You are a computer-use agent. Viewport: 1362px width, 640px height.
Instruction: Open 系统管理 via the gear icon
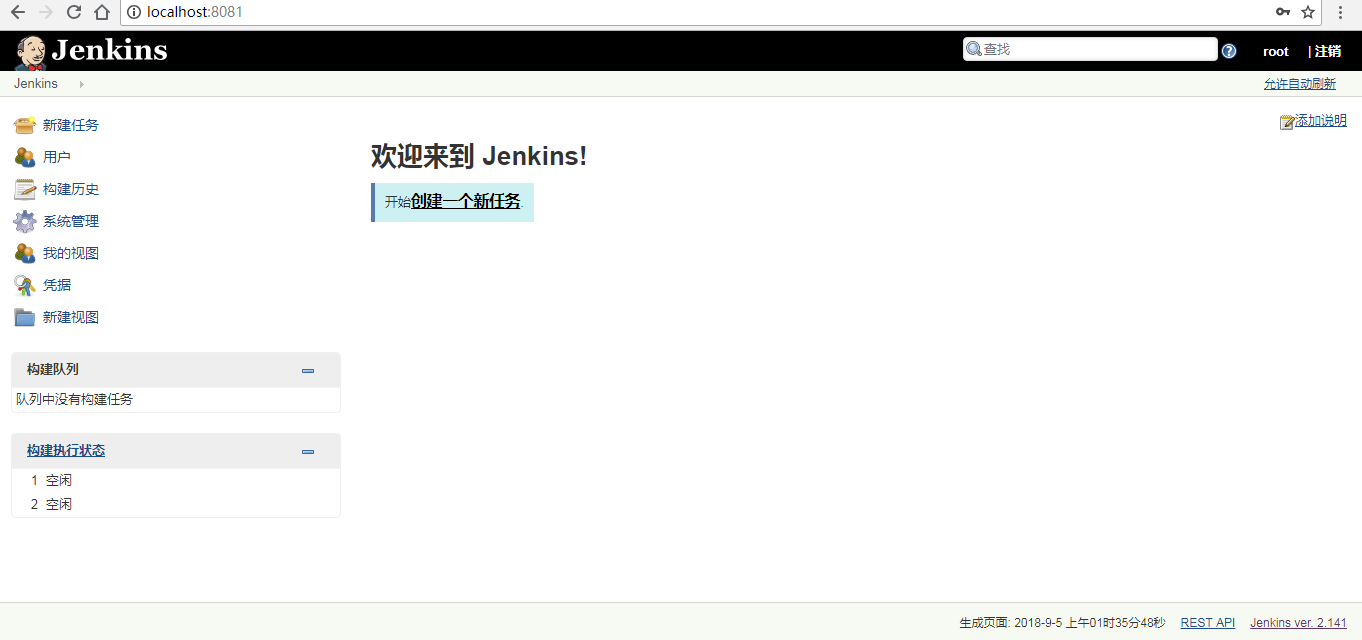pyautogui.click(x=26, y=220)
